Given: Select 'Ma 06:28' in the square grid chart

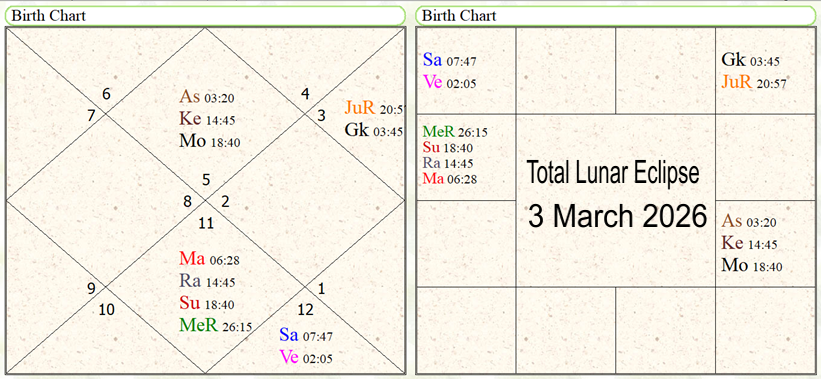Looking at the screenshot, I should click(x=450, y=179).
